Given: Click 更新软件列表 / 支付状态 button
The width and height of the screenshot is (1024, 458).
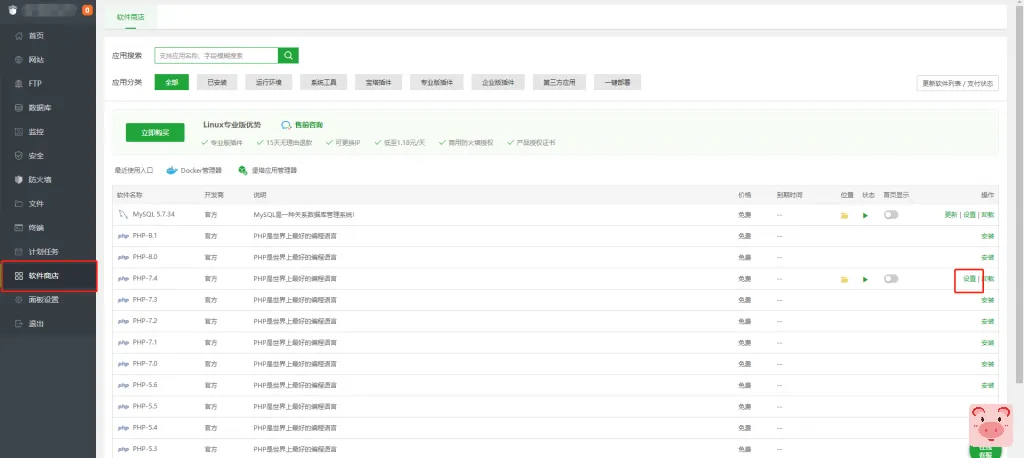Looking at the screenshot, I should [x=957, y=84].
